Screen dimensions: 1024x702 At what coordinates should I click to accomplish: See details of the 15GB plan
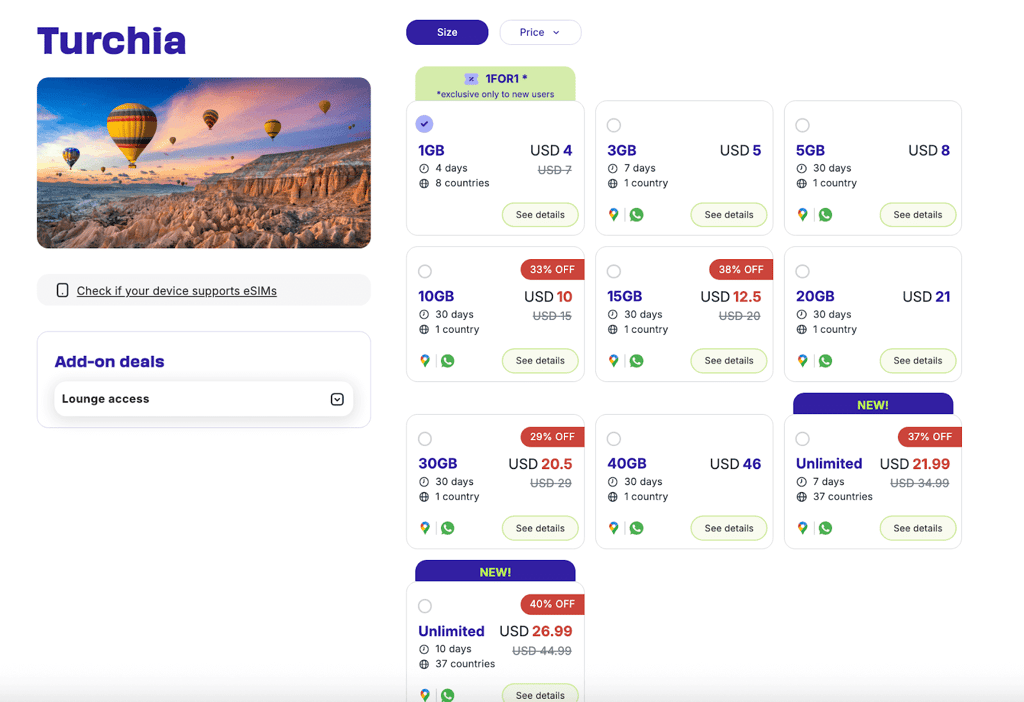point(729,360)
